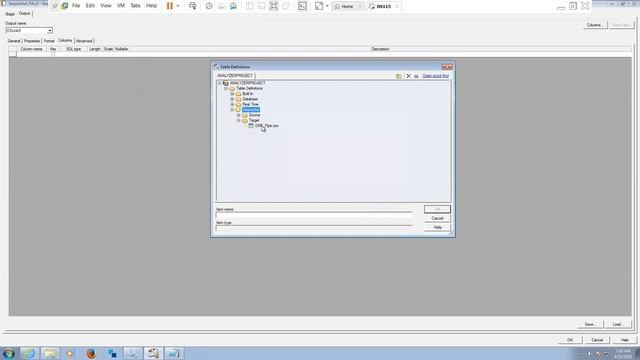The height and width of the screenshot is (360, 640).
Task: Open the pause button dropdown arrow
Action: click(178, 6)
